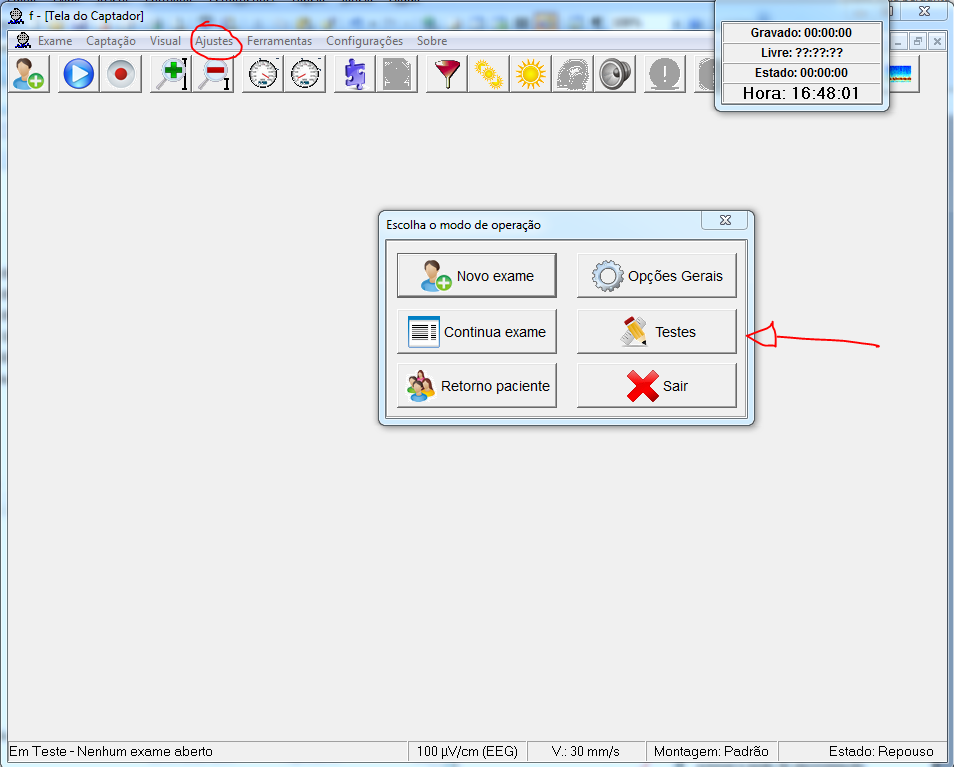Open Opções Gerais from the dialog
Screen dimensions: 954x767
(x=657, y=276)
